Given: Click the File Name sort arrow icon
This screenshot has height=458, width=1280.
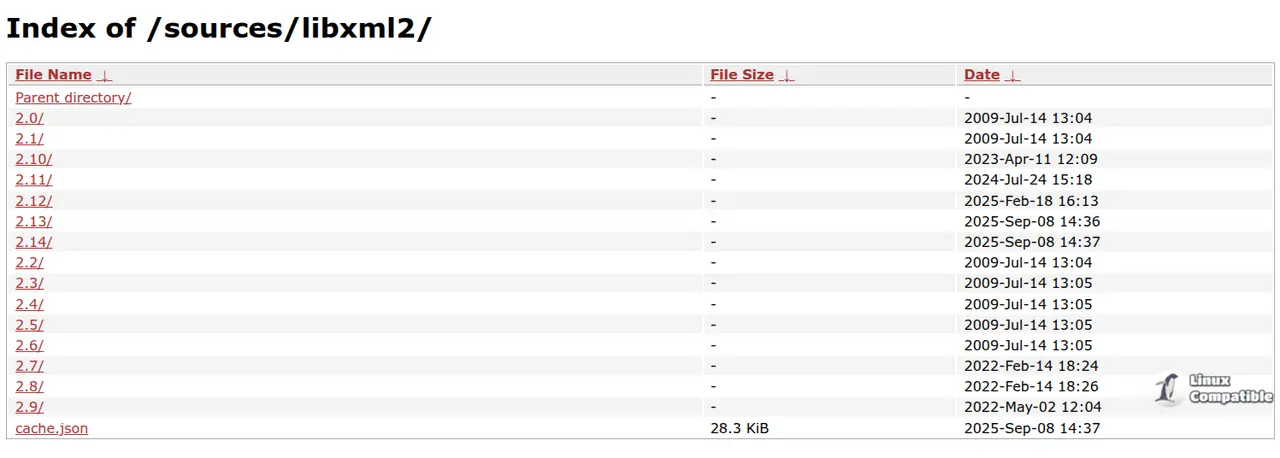Looking at the screenshot, I should coord(105,76).
